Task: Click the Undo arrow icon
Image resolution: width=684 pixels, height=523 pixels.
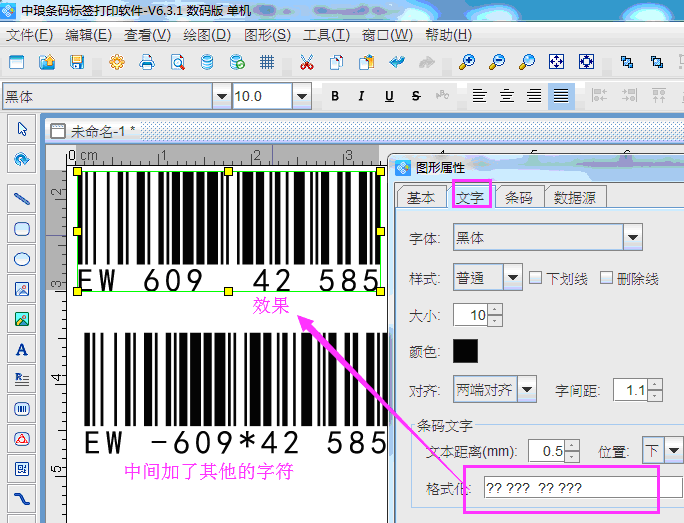Action: 397,62
